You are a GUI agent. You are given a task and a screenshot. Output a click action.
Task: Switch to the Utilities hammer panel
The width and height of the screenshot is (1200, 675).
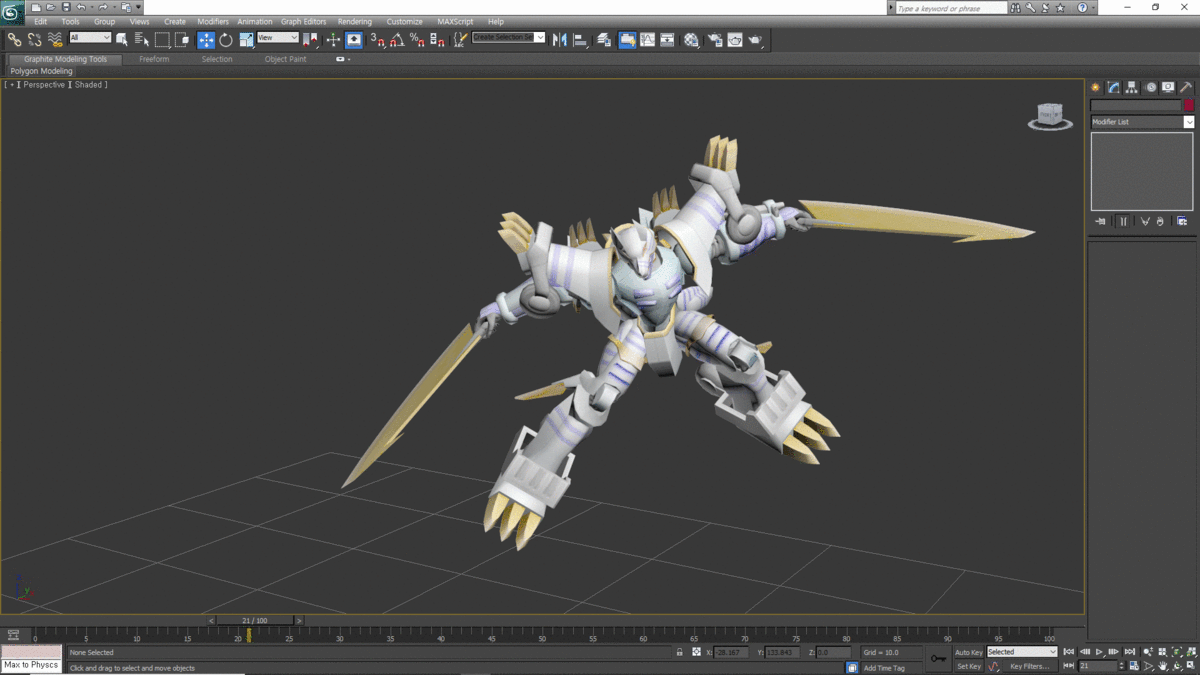1186,88
